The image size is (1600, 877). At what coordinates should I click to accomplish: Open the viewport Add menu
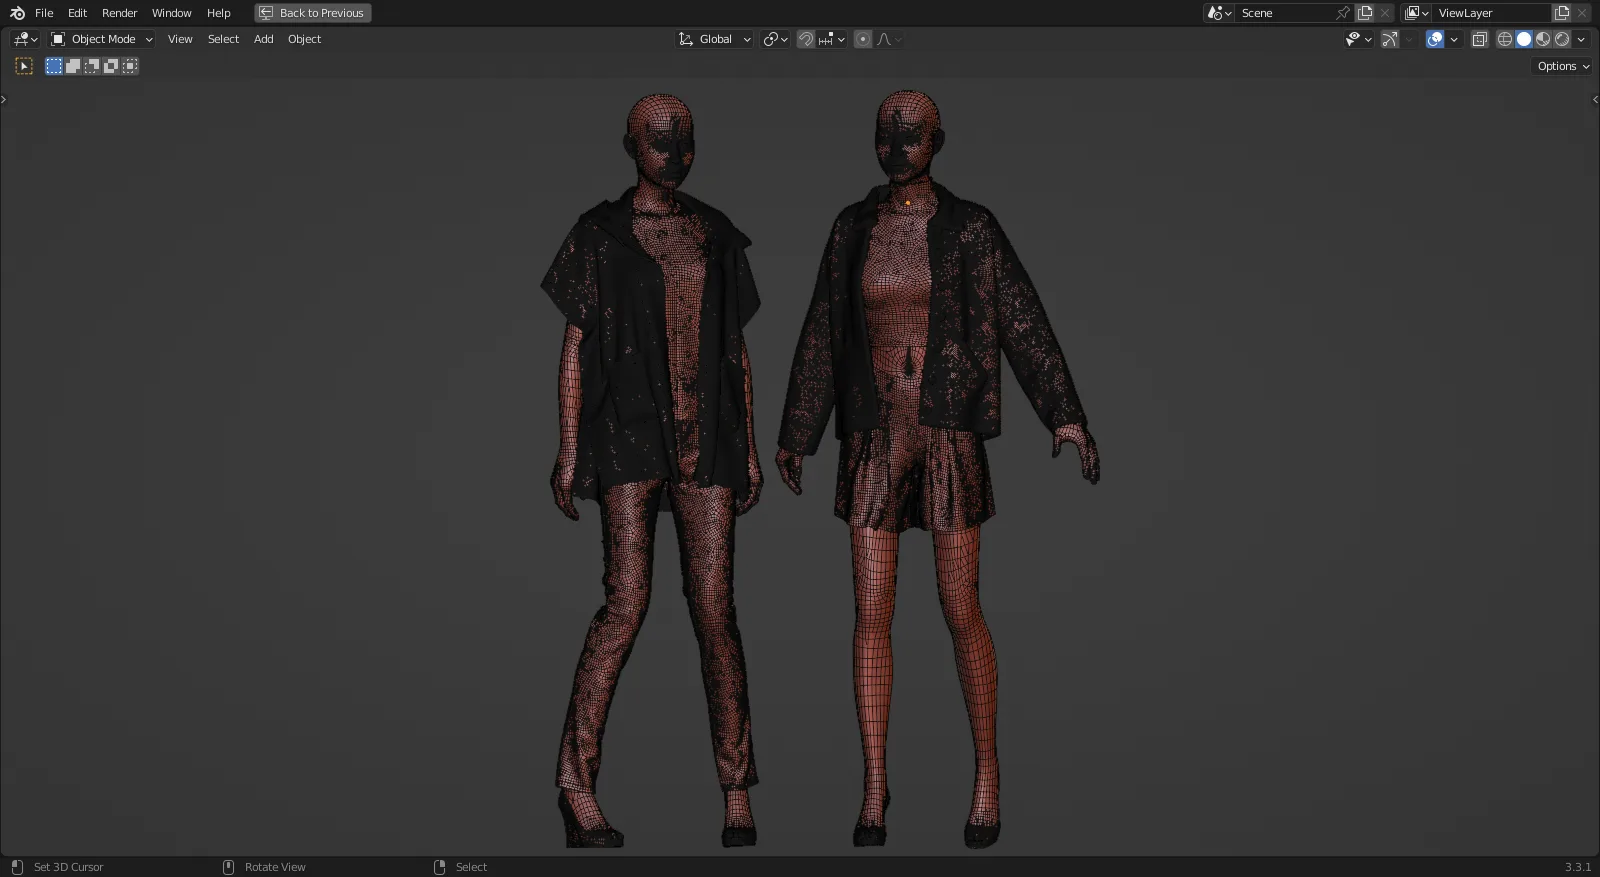click(263, 39)
